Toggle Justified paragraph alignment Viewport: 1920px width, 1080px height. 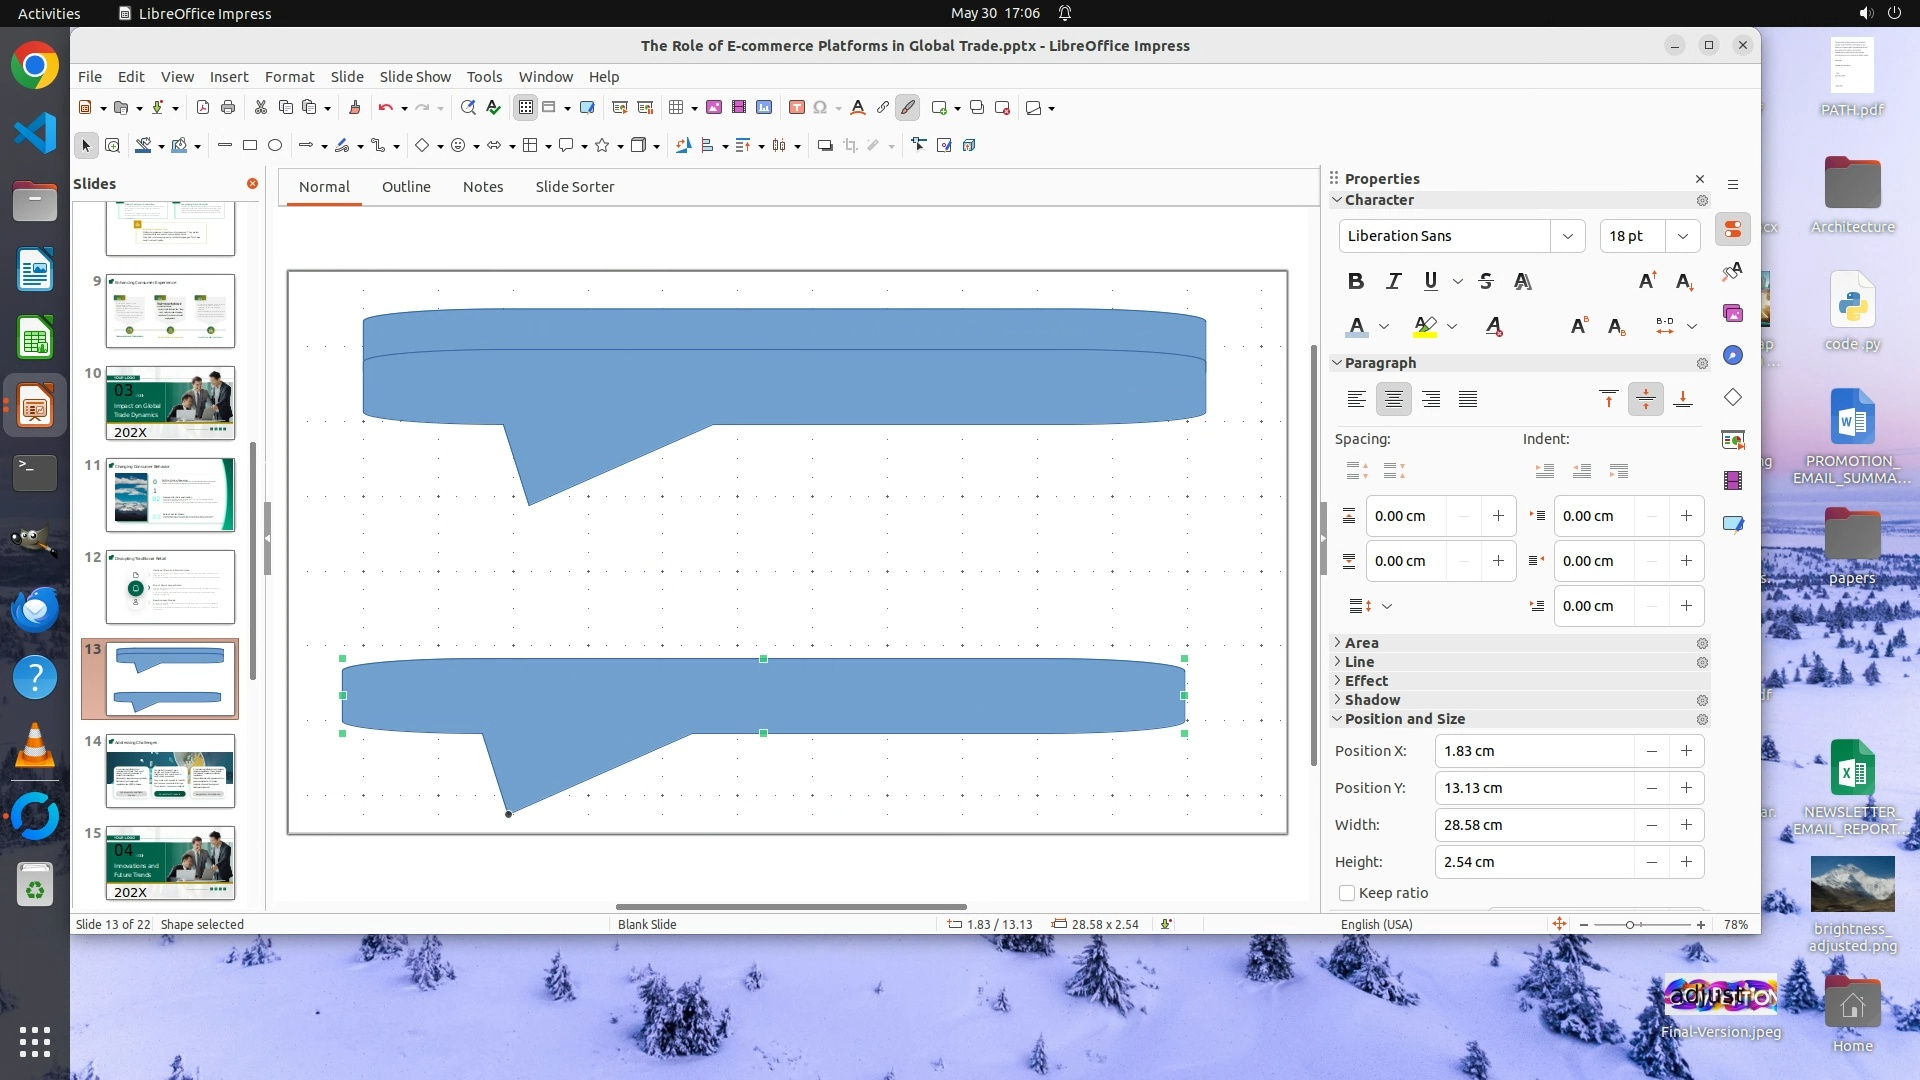coord(1467,399)
